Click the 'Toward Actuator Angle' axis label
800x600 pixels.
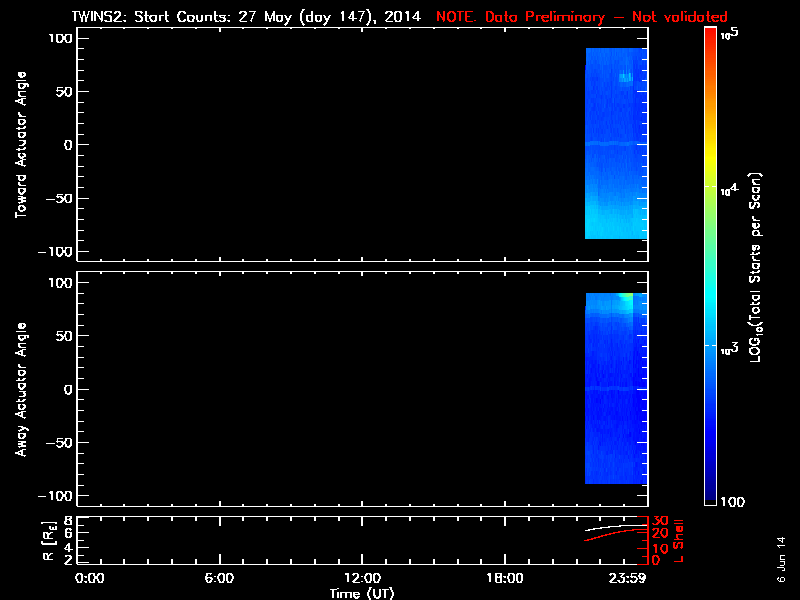click(x=21, y=145)
